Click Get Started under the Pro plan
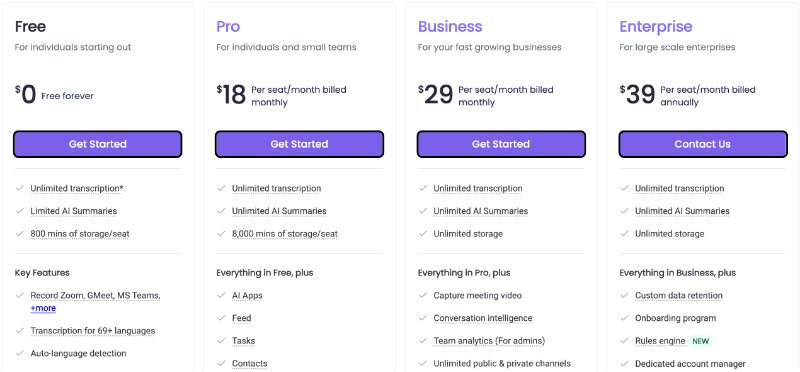The image size is (800, 372). tap(299, 144)
